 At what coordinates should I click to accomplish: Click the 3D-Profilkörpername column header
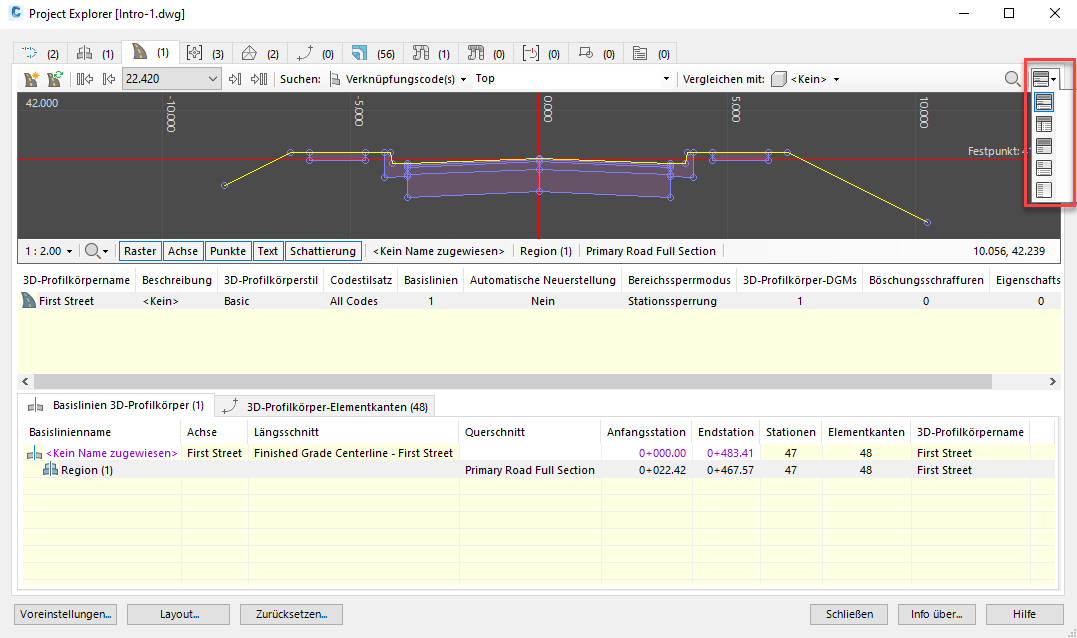76,280
